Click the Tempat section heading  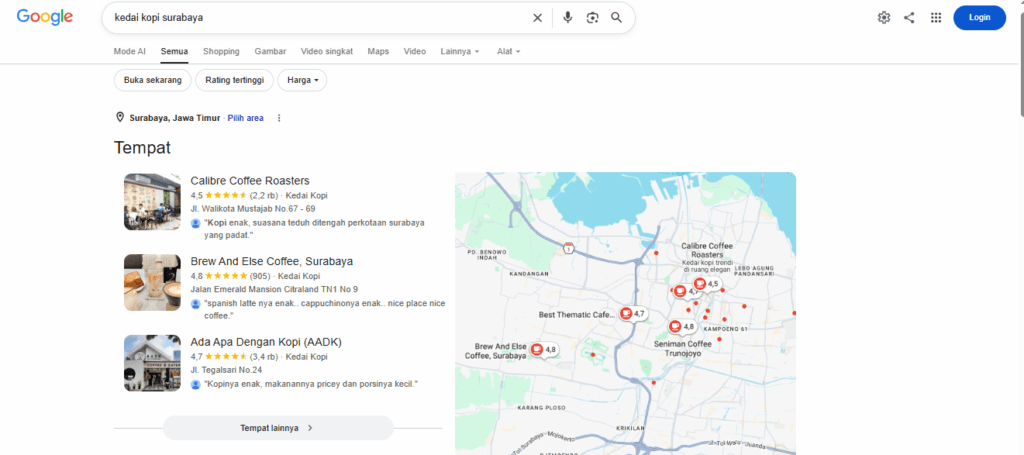click(142, 148)
